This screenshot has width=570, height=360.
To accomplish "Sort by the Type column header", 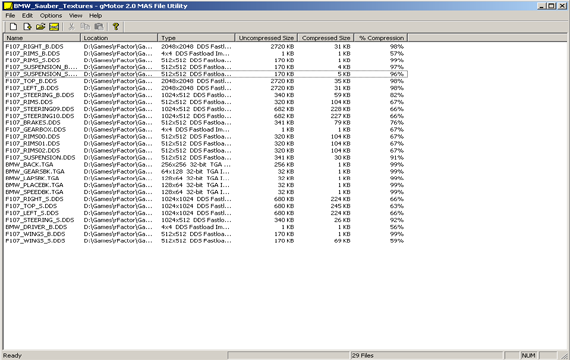I will click(x=196, y=38).
